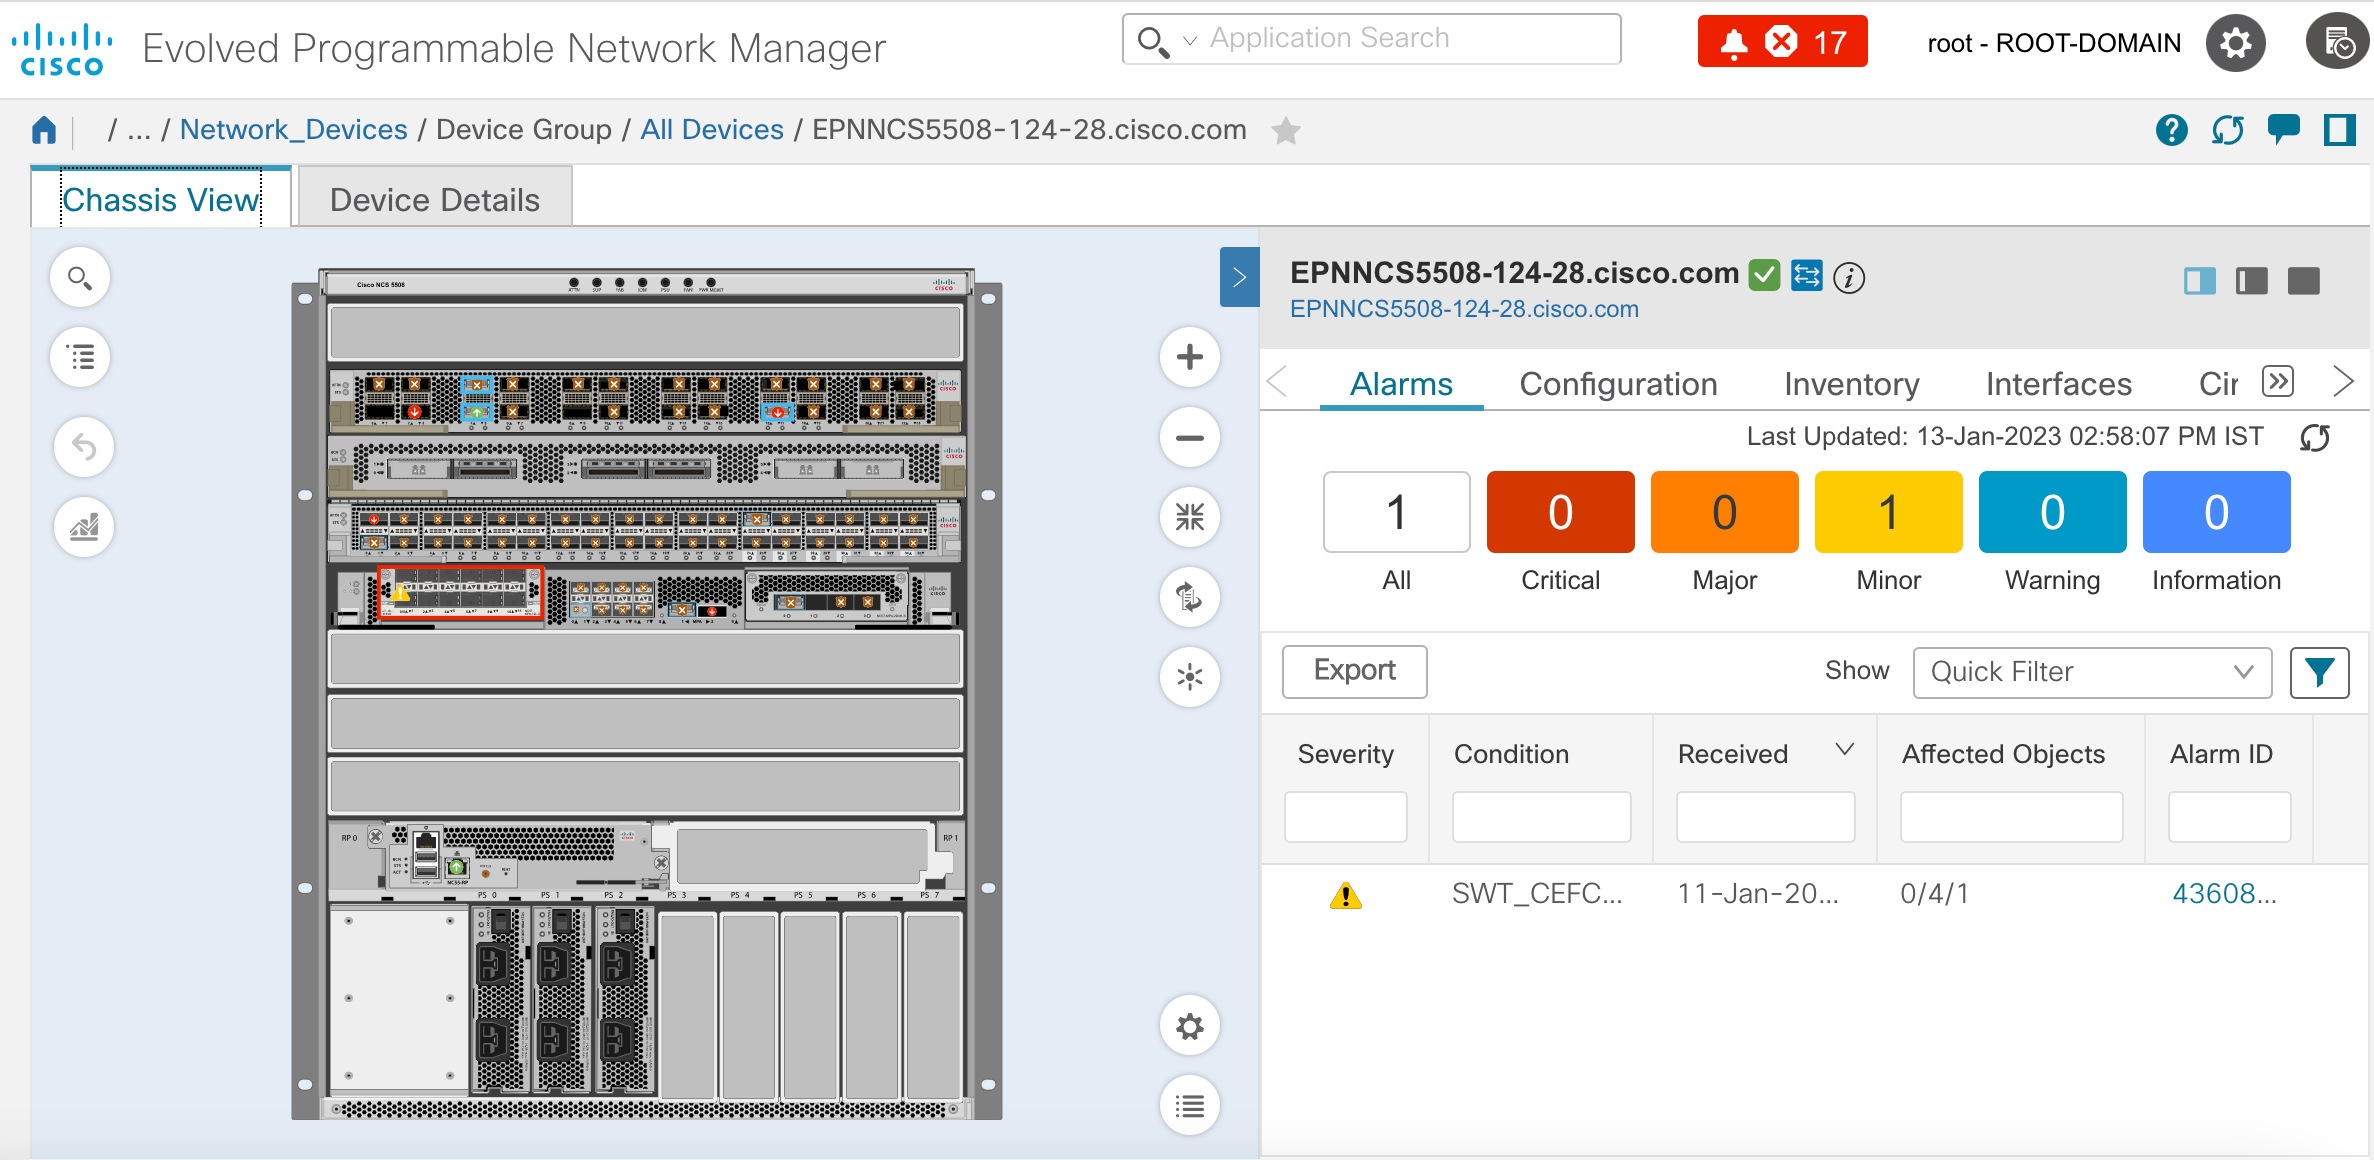Open the Inventory tab

coord(1851,384)
